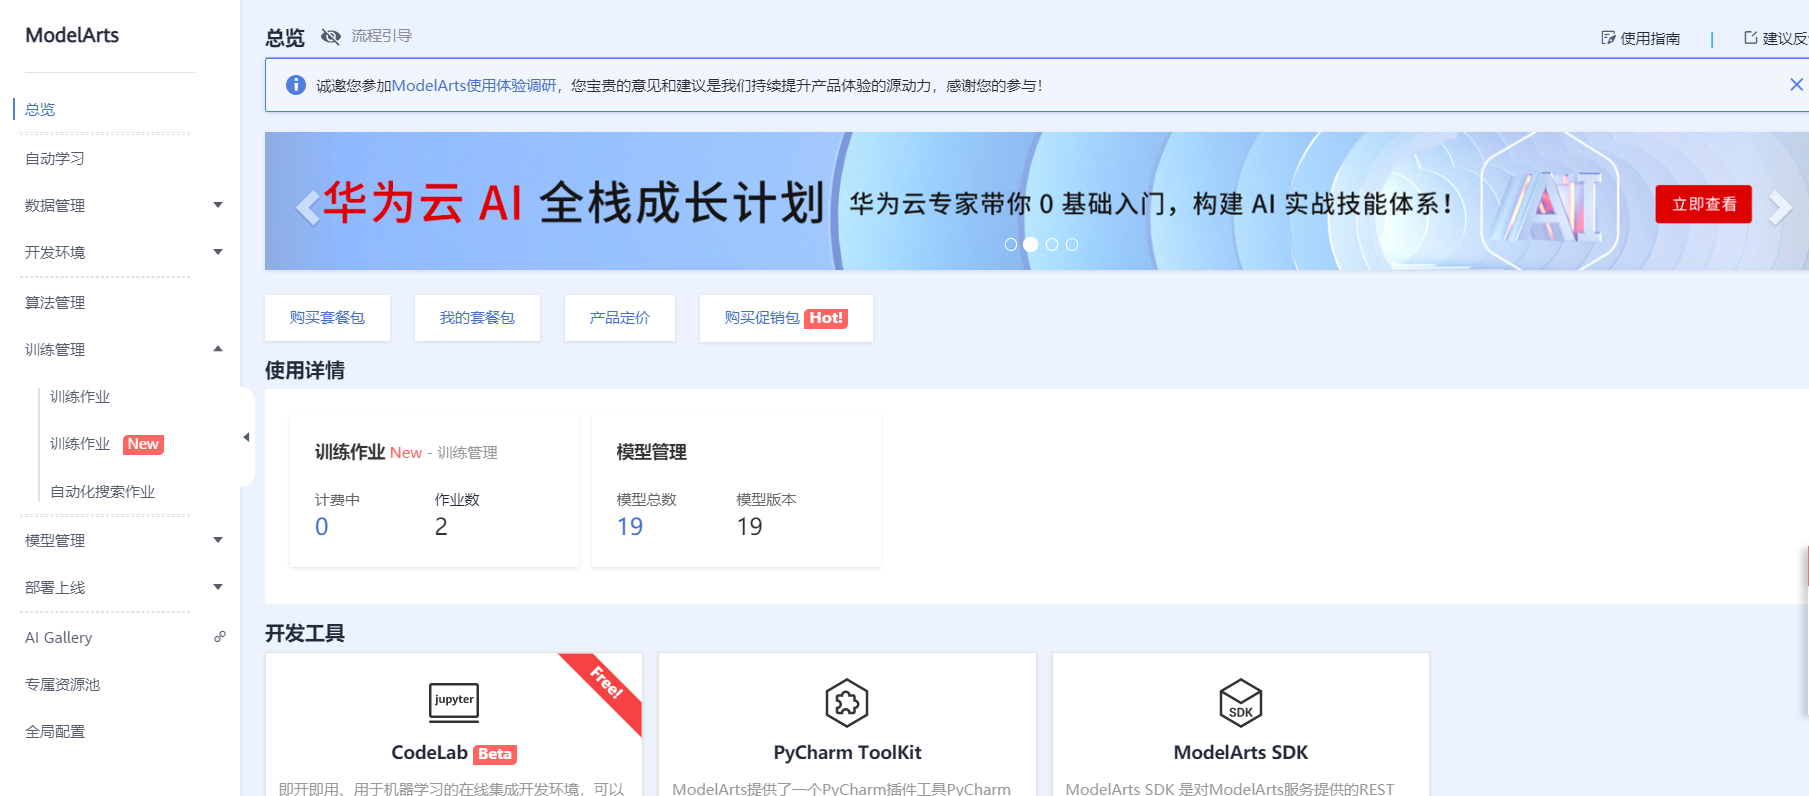Close the survey notice bar
The image size is (1809, 796).
pyautogui.click(x=1796, y=85)
